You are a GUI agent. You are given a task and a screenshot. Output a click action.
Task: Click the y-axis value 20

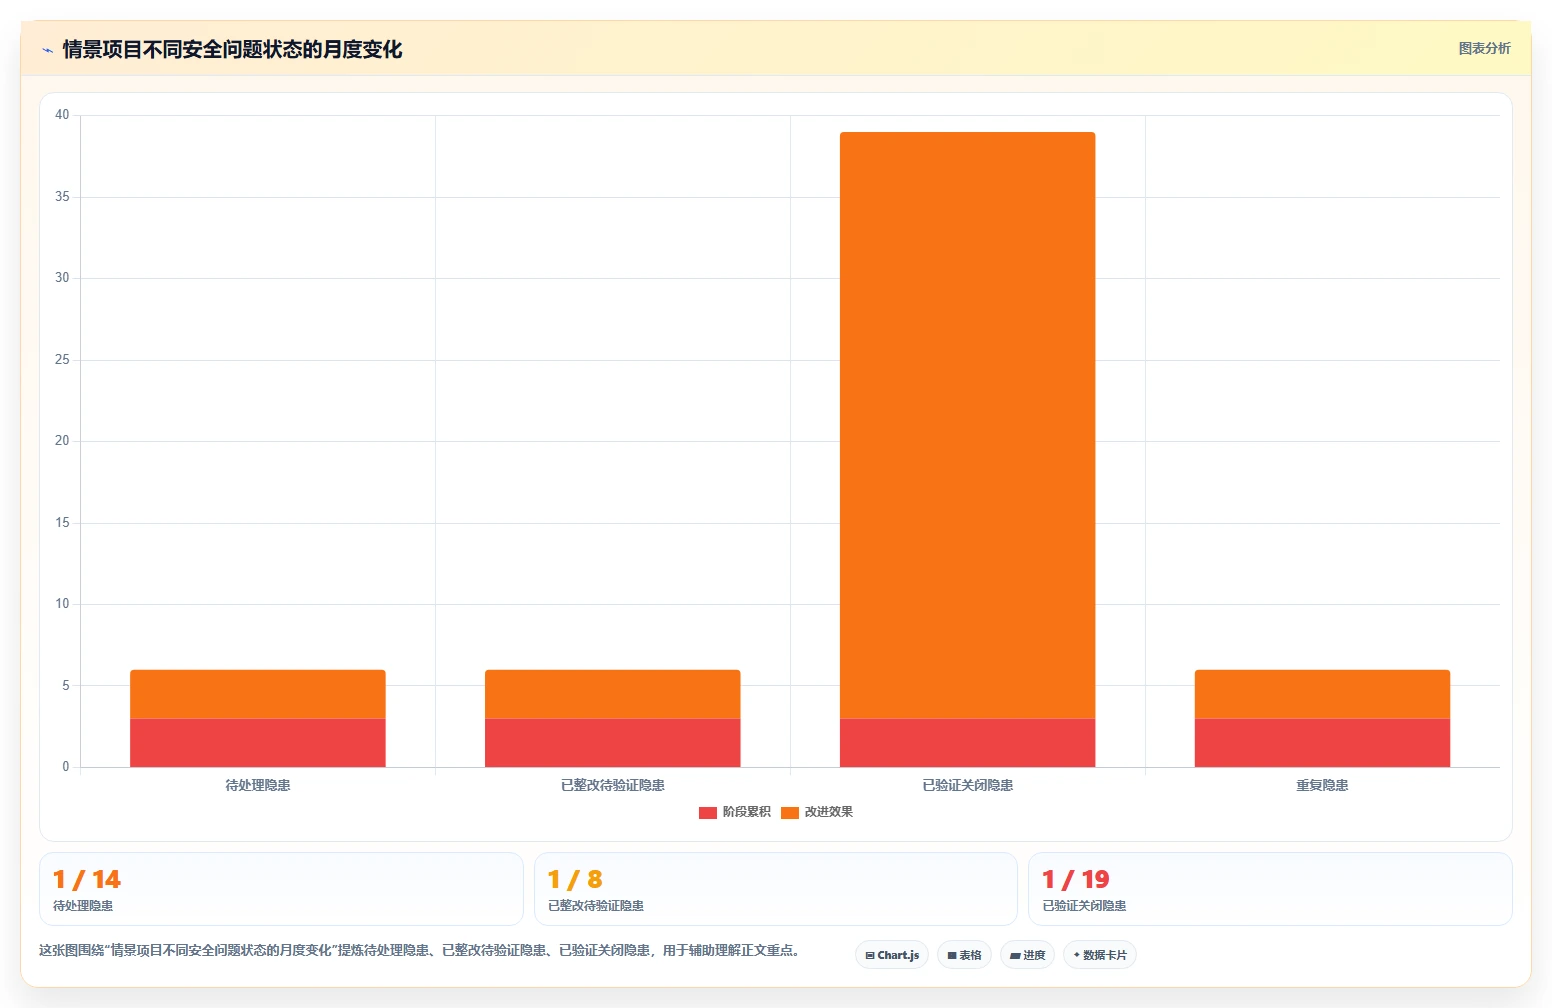[x=62, y=441]
